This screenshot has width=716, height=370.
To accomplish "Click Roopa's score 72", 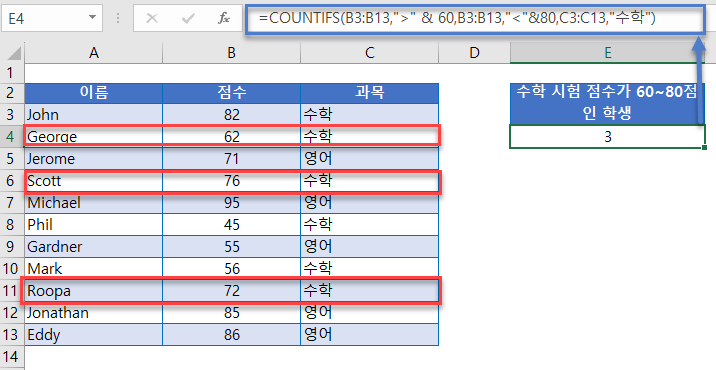I will [x=232, y=291].
